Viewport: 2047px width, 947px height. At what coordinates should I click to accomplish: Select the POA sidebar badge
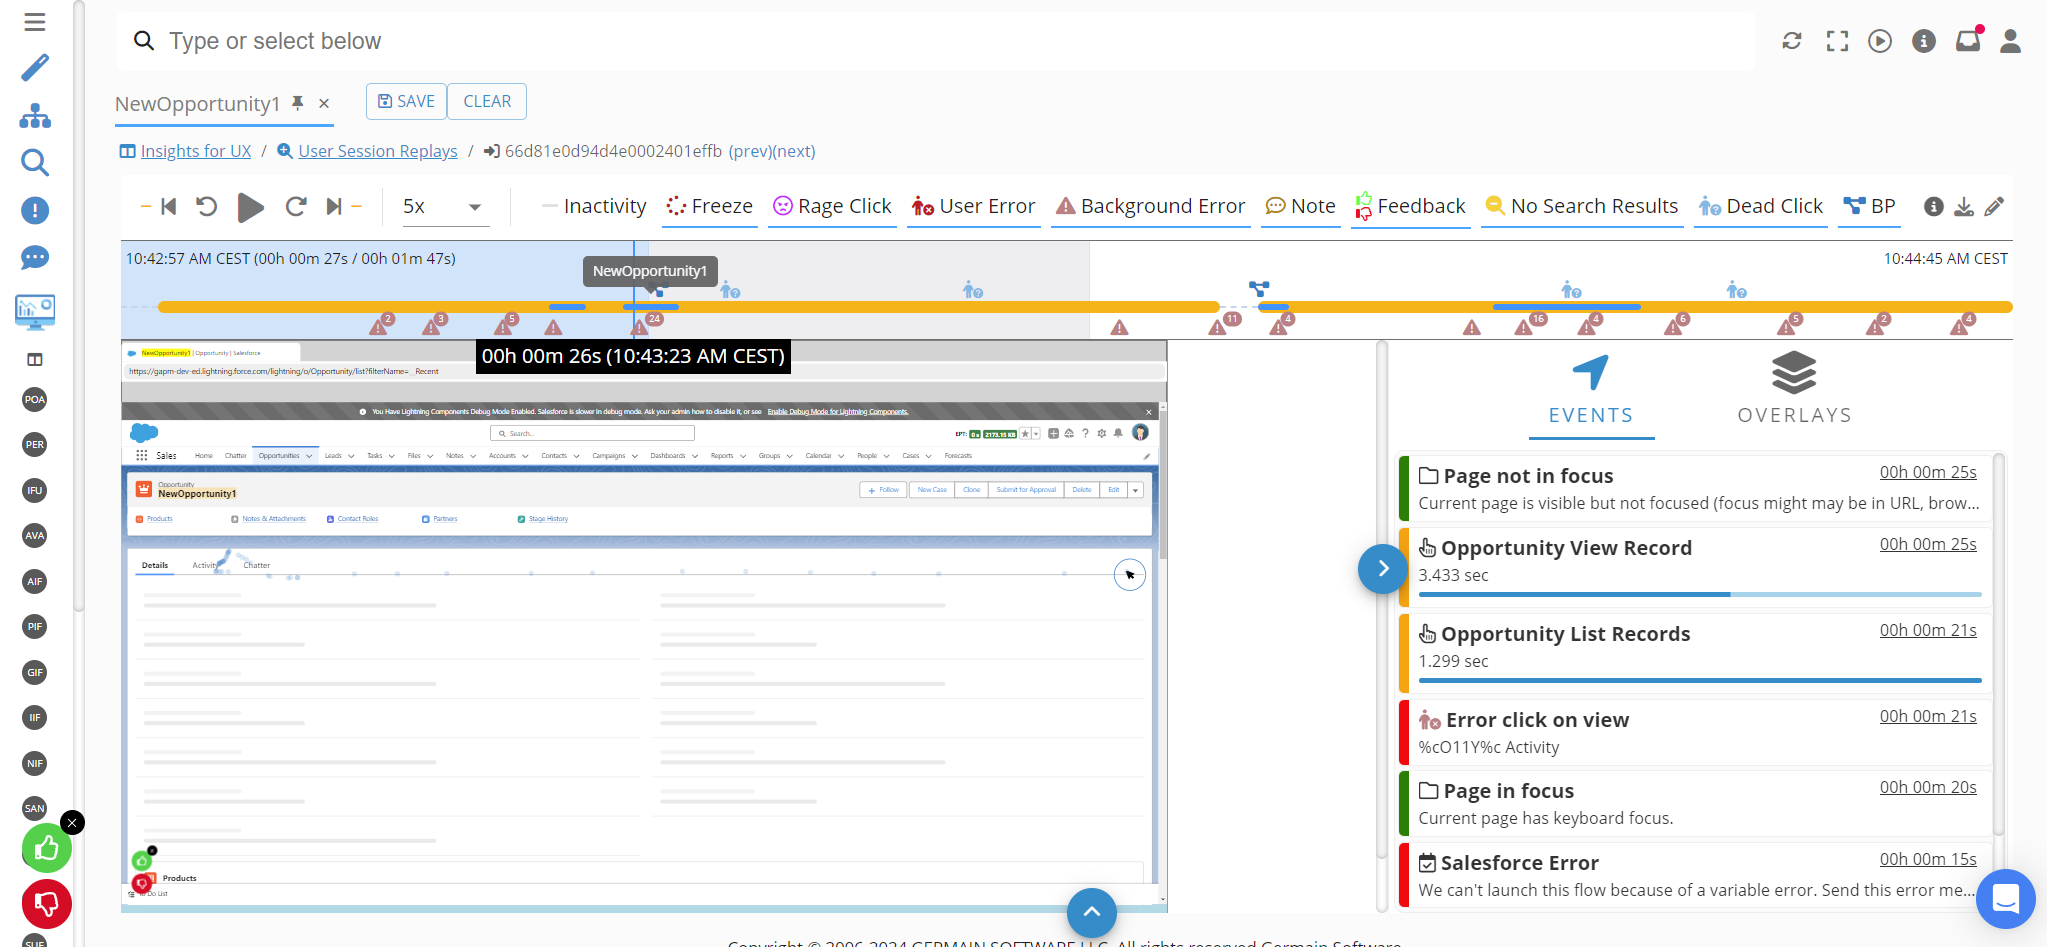[35, 399]
